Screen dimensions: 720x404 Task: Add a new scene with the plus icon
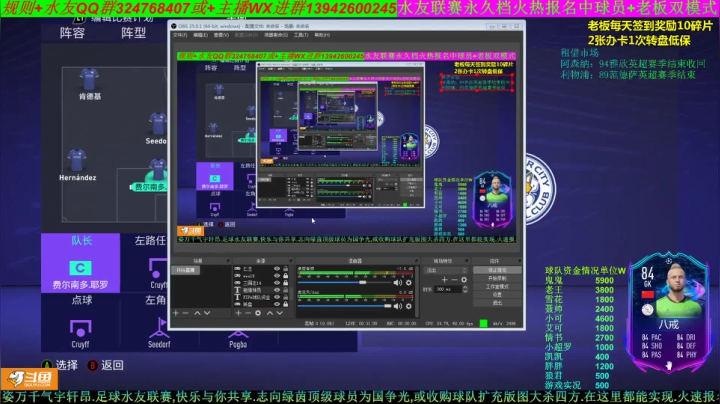pos(175,313)
